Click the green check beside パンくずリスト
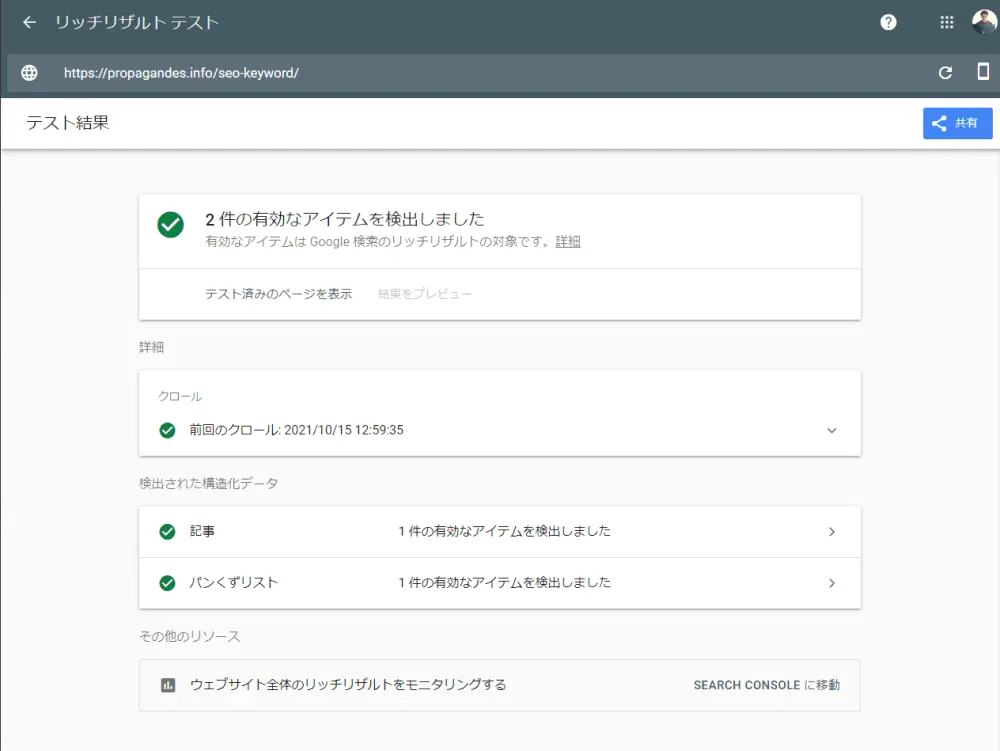Screen dimensions: 1000x751 pyautogui.click(x=167, y=583)
